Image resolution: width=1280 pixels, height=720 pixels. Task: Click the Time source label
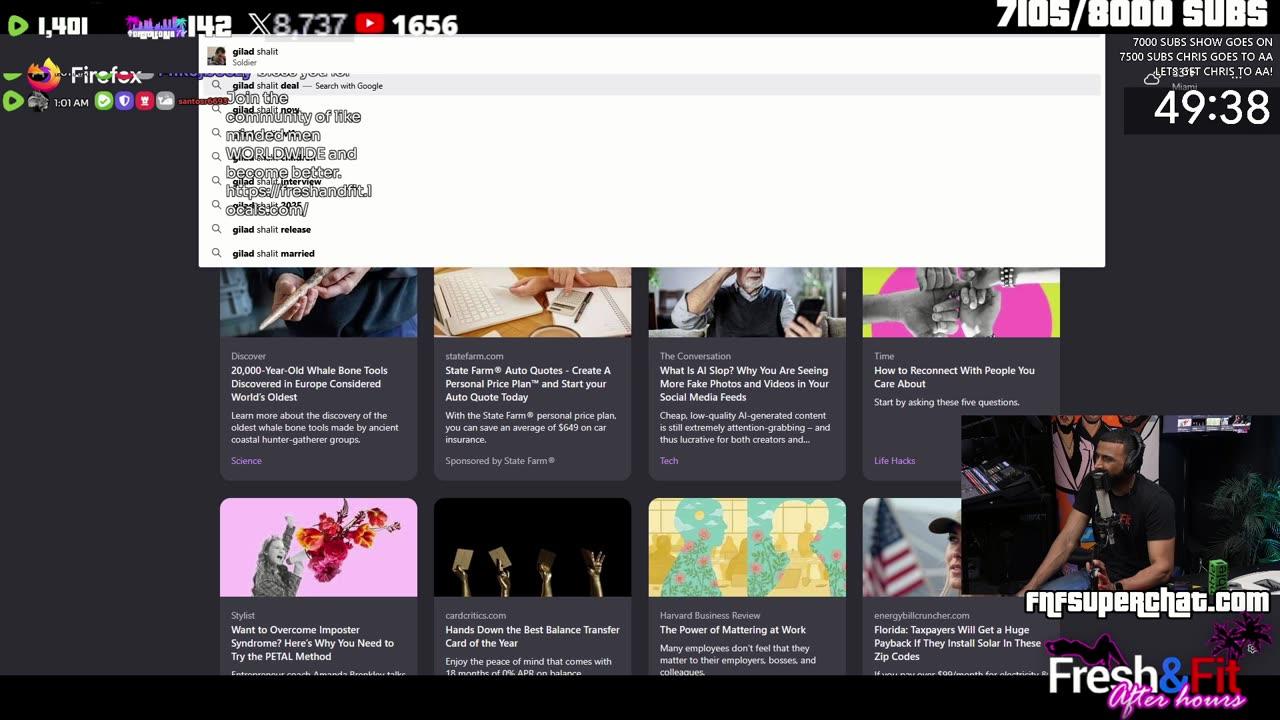[x=884, y=356]
